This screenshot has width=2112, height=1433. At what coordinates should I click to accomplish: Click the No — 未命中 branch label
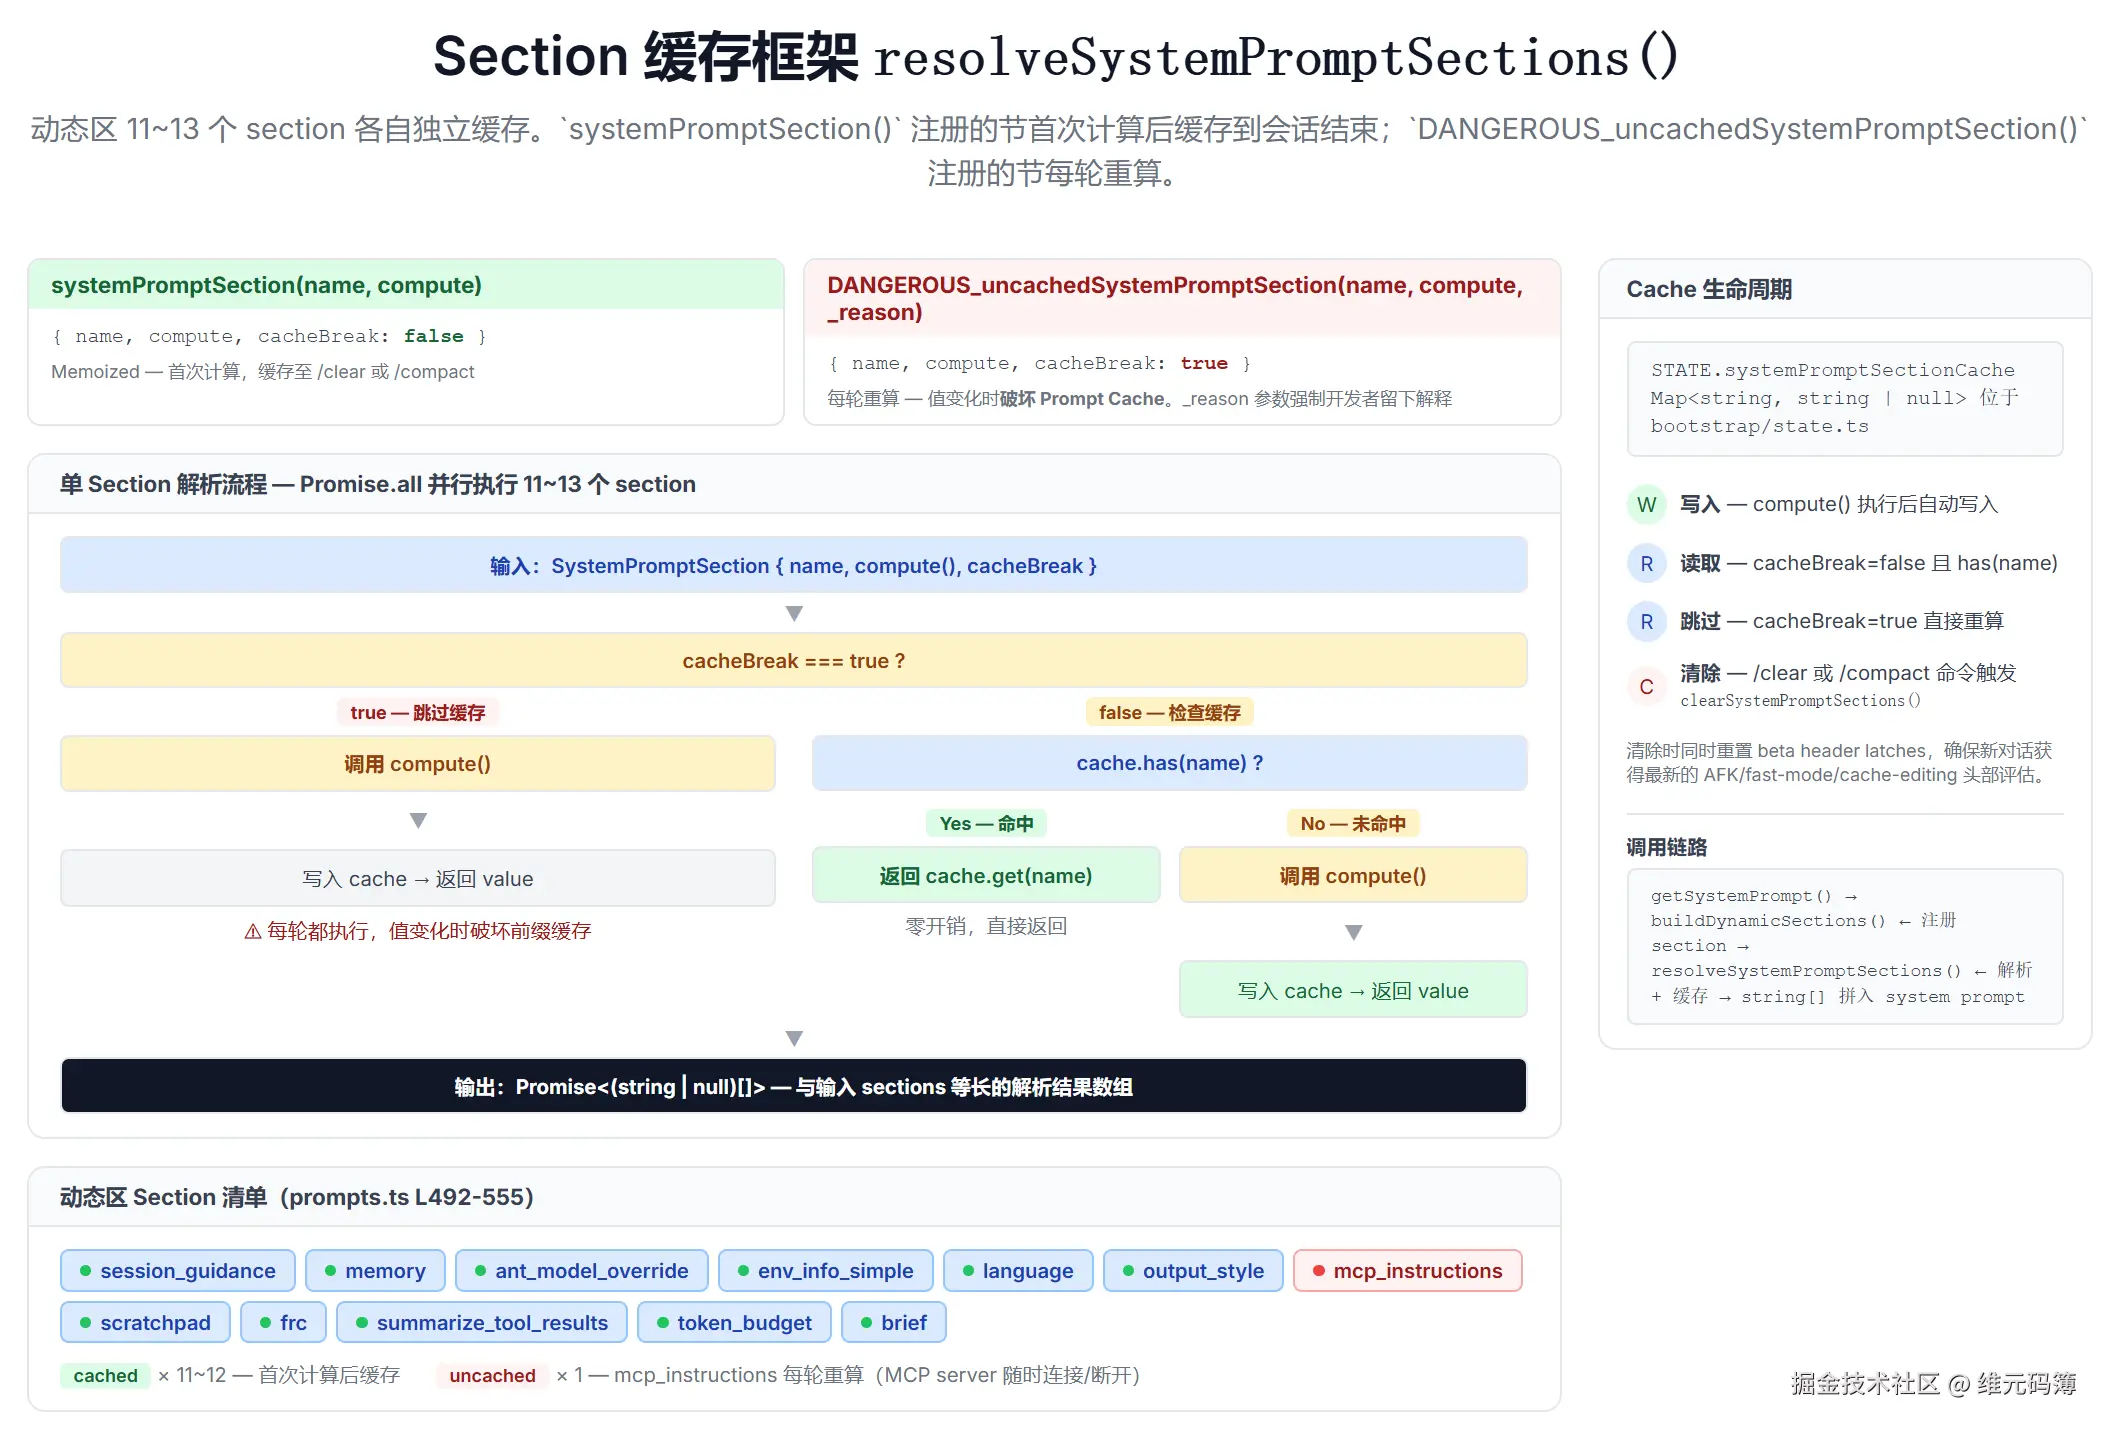[x=1353, y=824]
